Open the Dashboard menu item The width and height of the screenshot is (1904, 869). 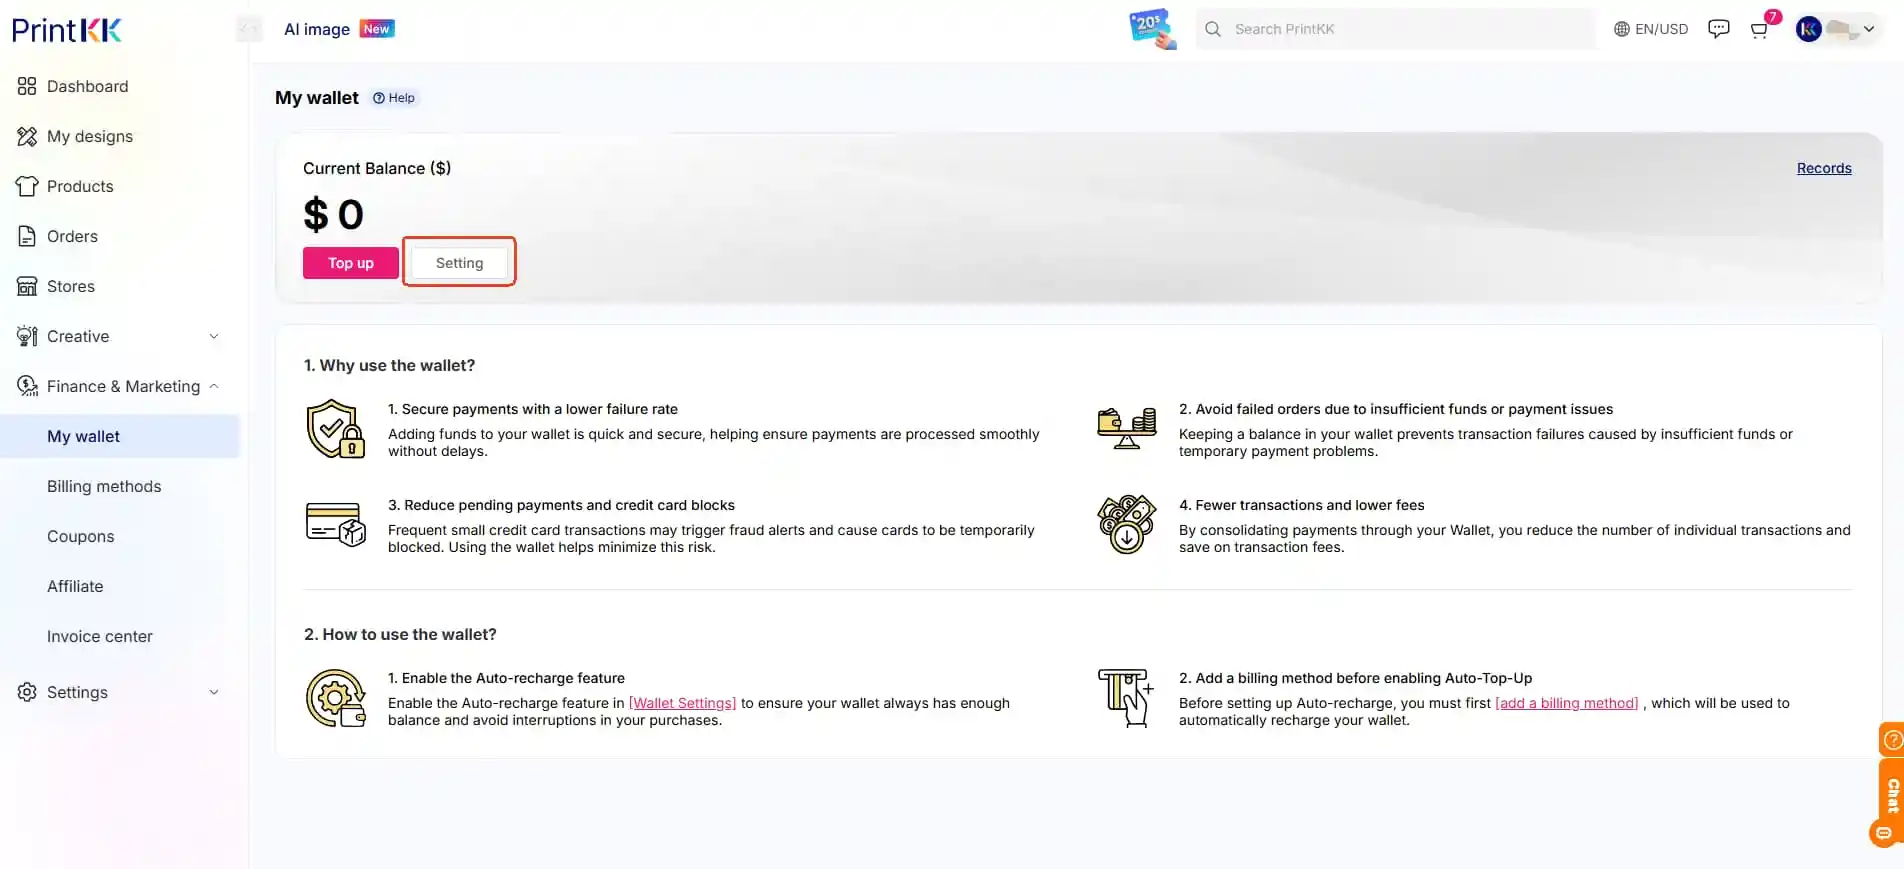point(87,86)
